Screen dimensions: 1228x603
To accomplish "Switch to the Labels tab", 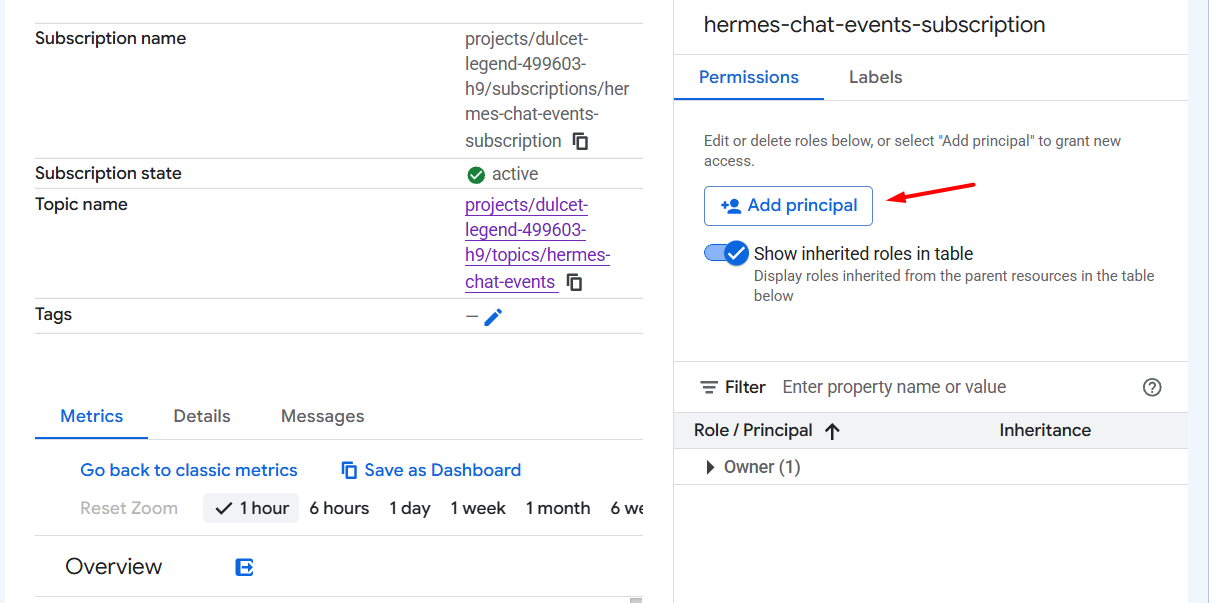I will [x=876, y=77].
